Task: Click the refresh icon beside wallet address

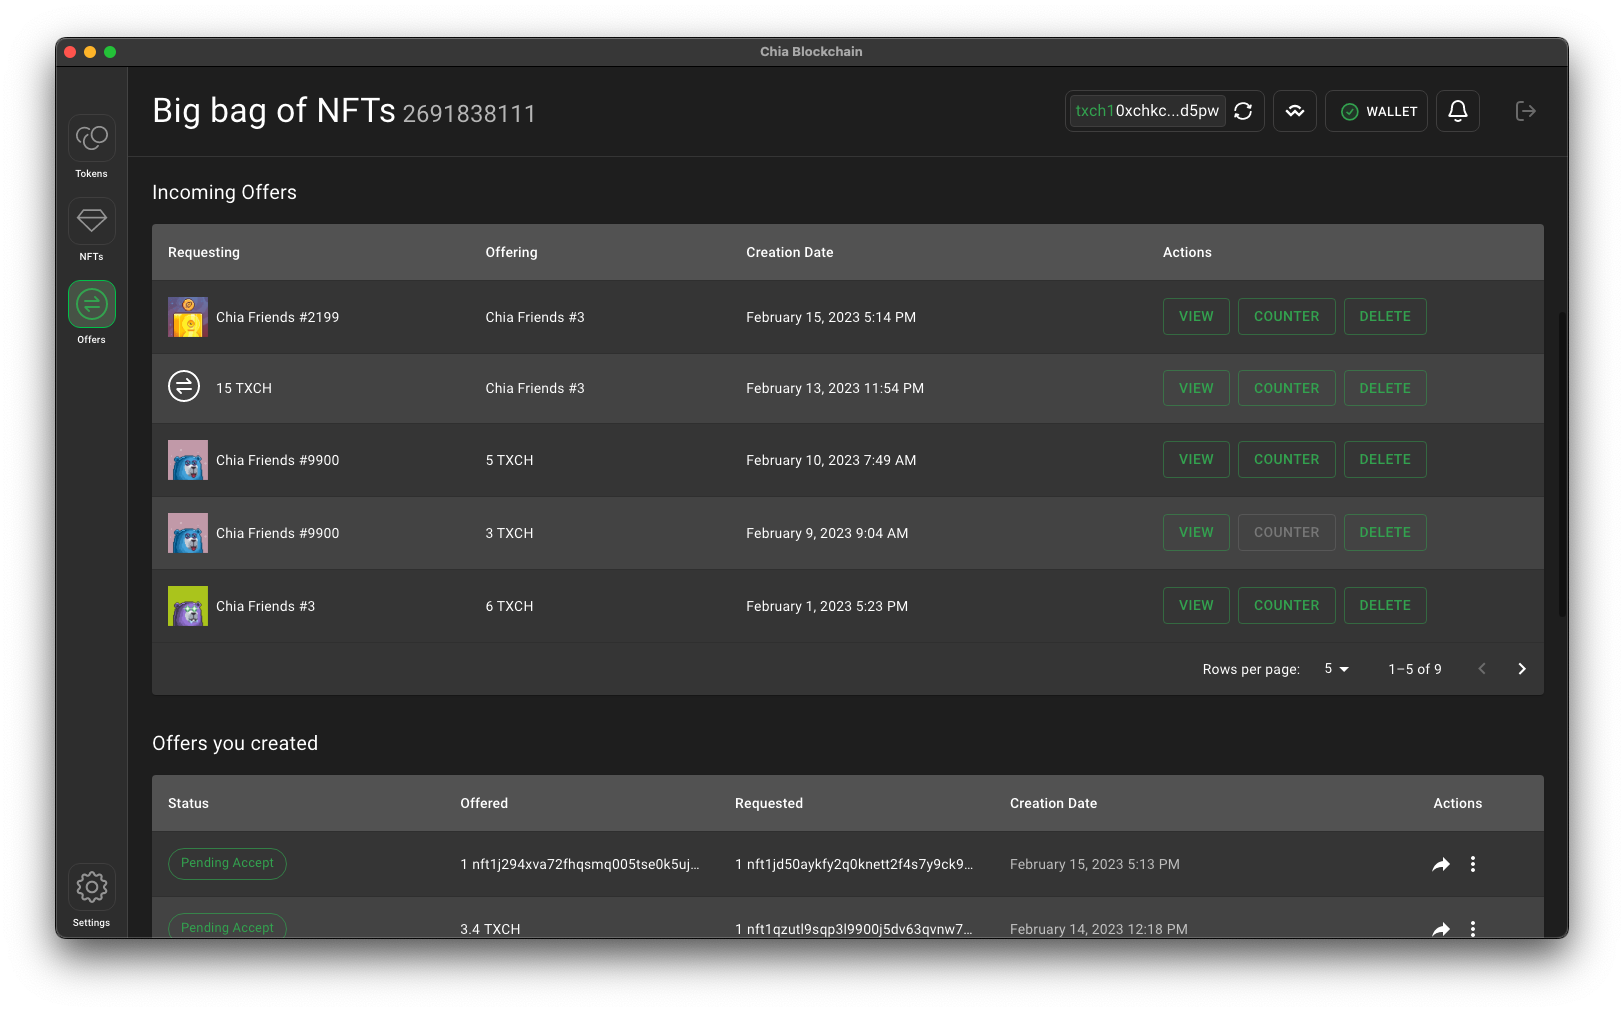Action: tap(1243, 111)
